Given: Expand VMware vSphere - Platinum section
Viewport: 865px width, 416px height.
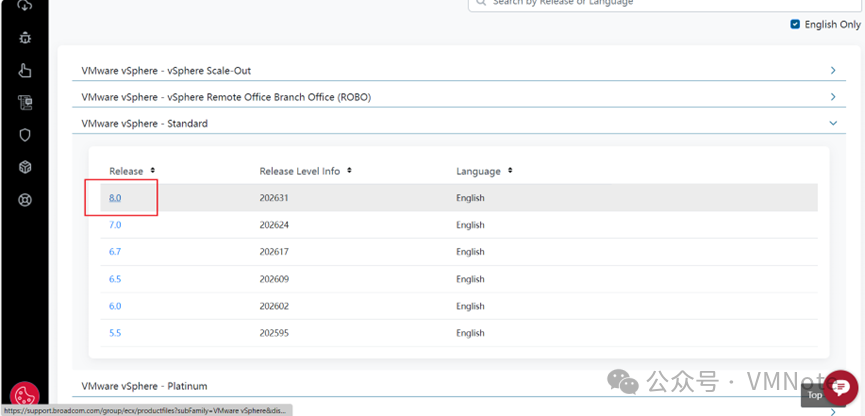Looking at the screenshot, I should pyautogui.click(x=458, y=386).
